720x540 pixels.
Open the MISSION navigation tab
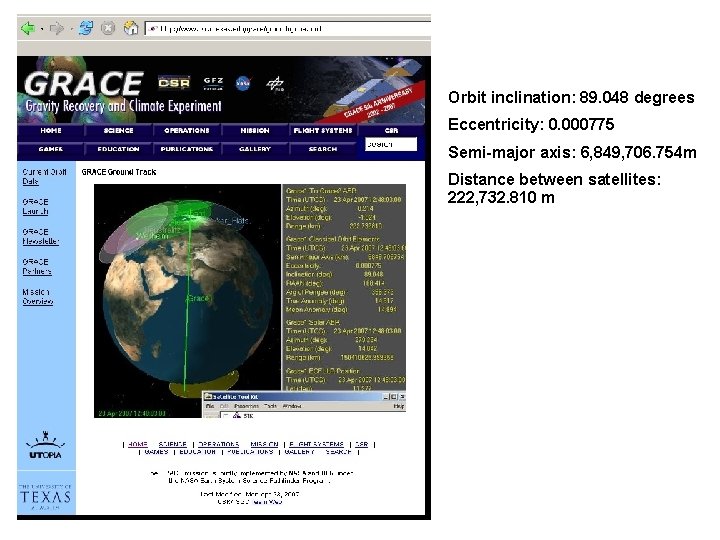(255, 131)
